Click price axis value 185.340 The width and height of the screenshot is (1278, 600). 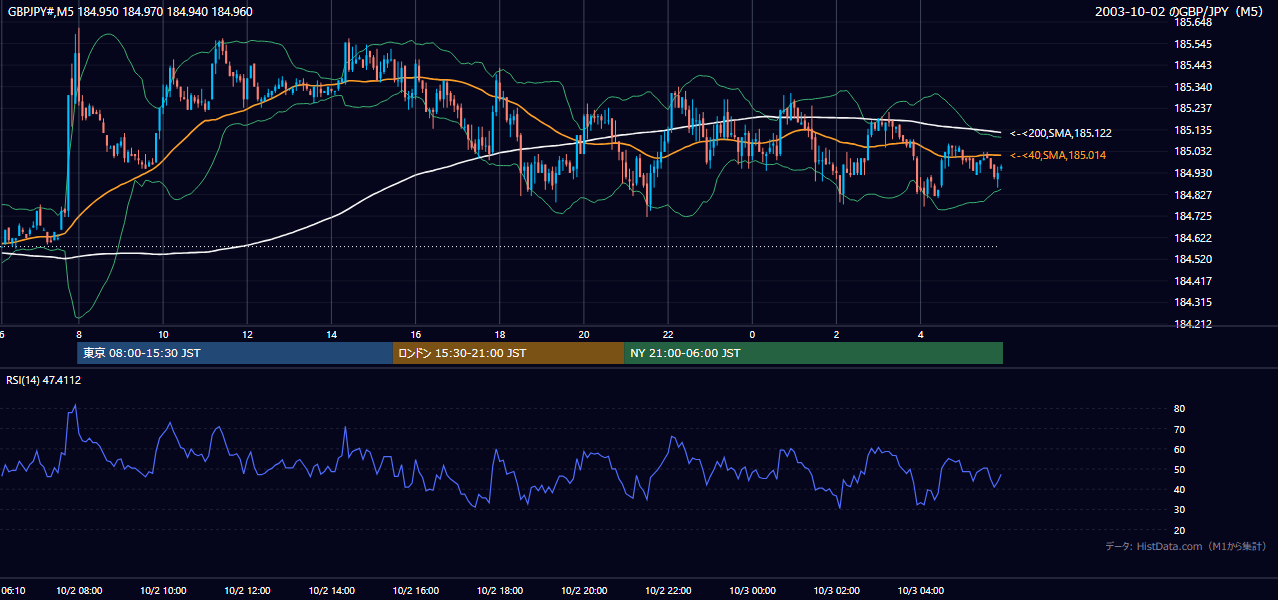[x=1193, y=87]
